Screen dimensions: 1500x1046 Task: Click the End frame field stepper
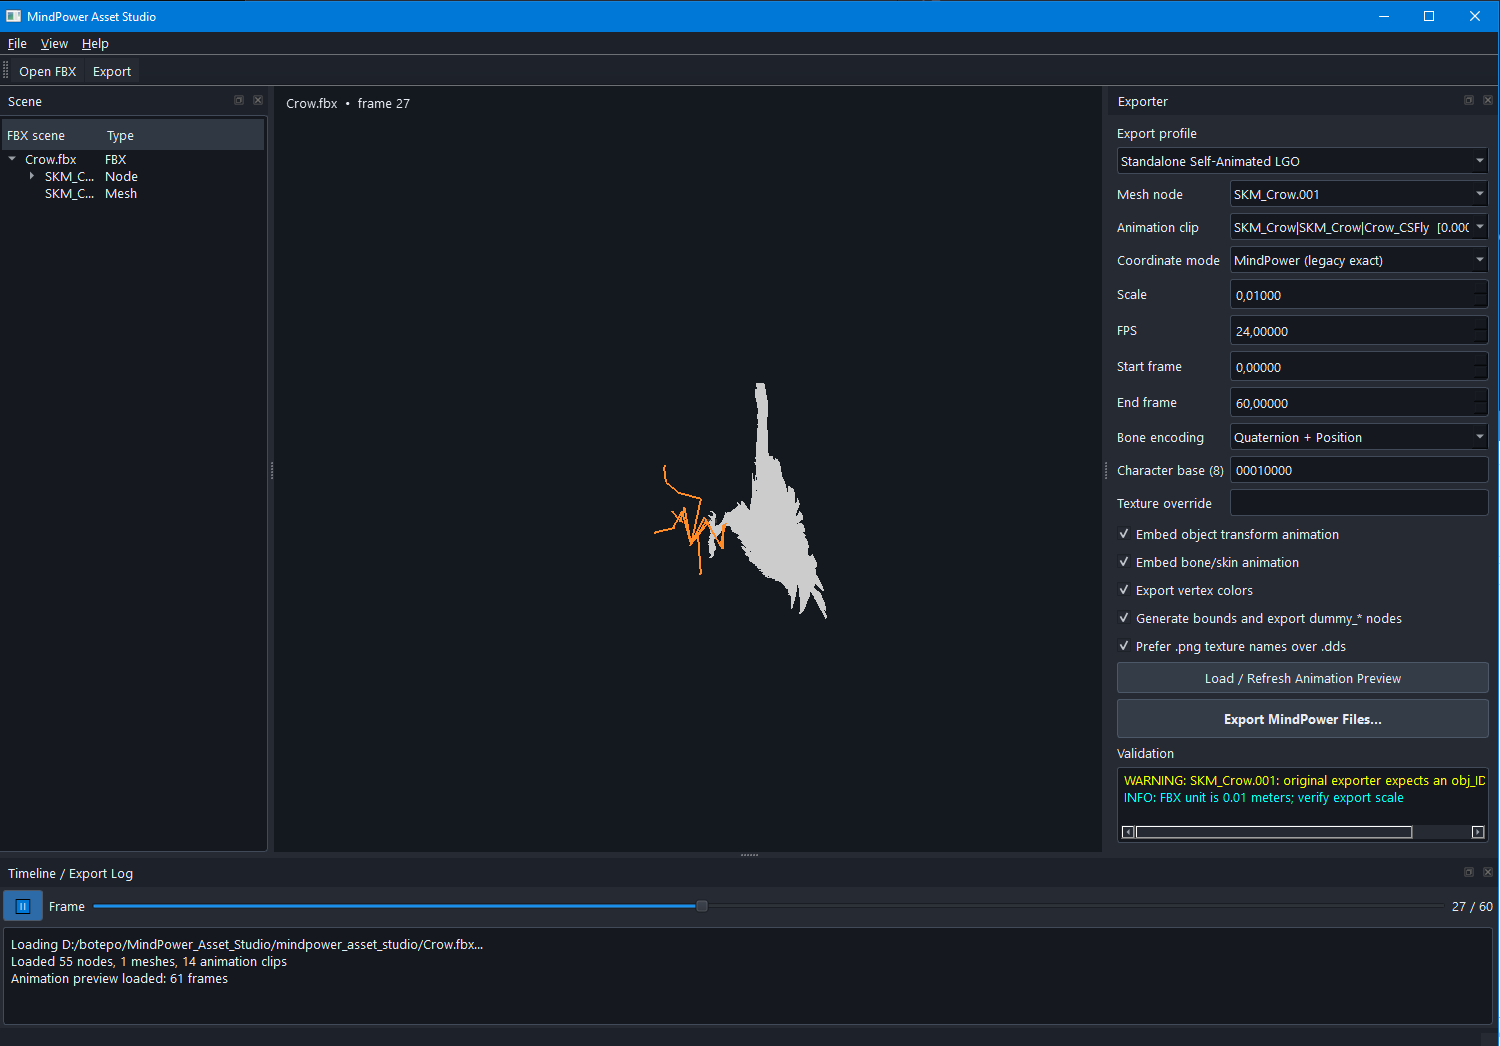[x=1481, y=403]
